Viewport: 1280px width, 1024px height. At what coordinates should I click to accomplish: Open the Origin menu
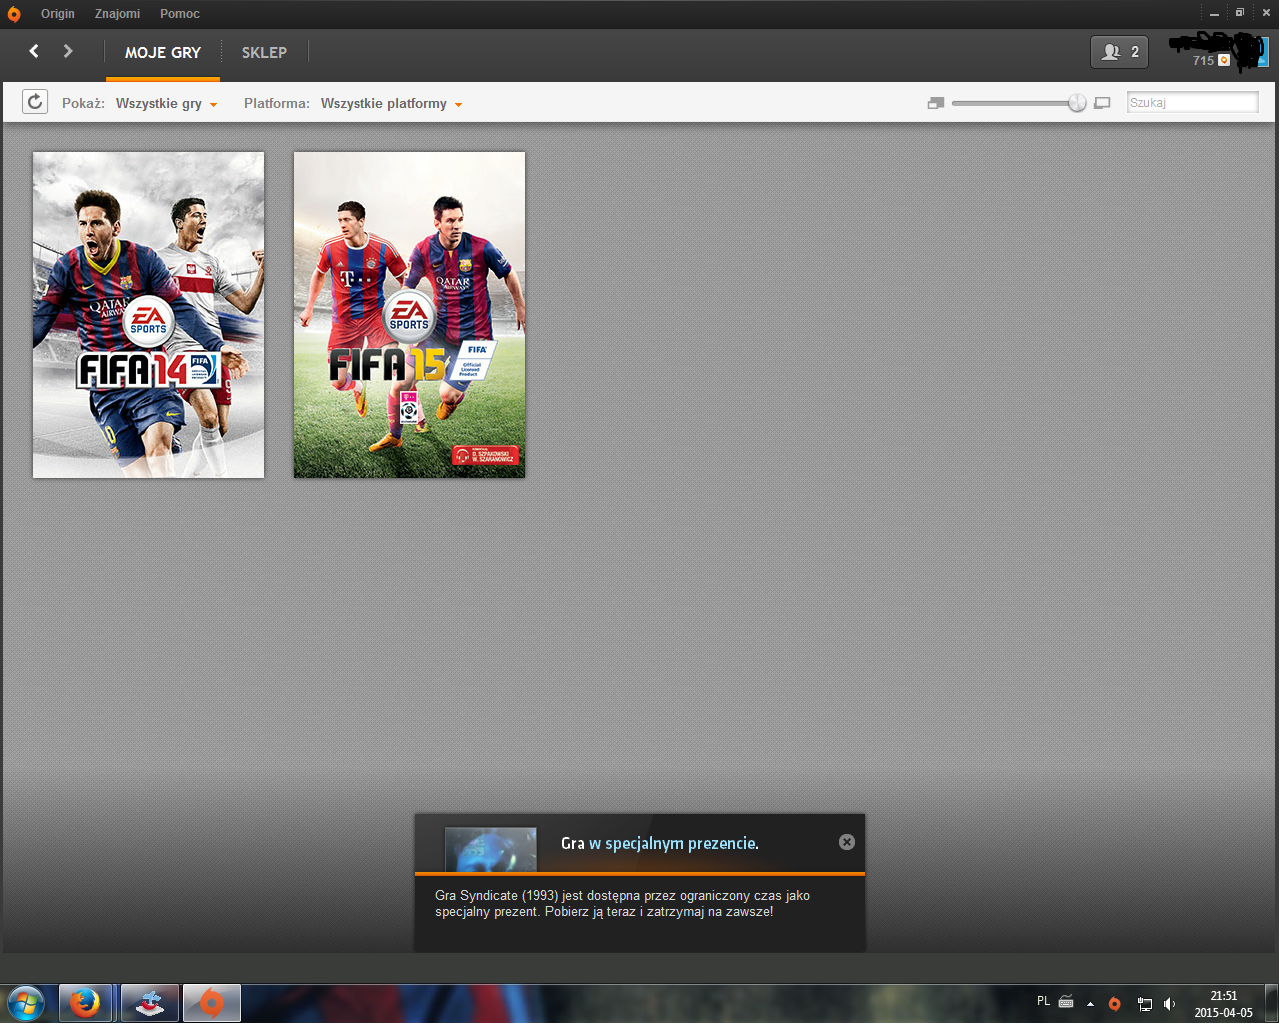tap(58, 14)
